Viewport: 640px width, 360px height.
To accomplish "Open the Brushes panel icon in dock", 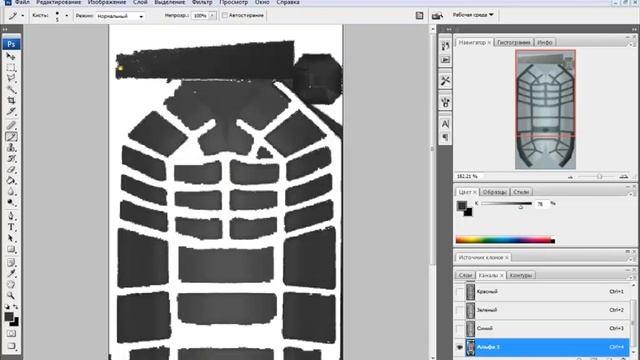I will point(445,102).
